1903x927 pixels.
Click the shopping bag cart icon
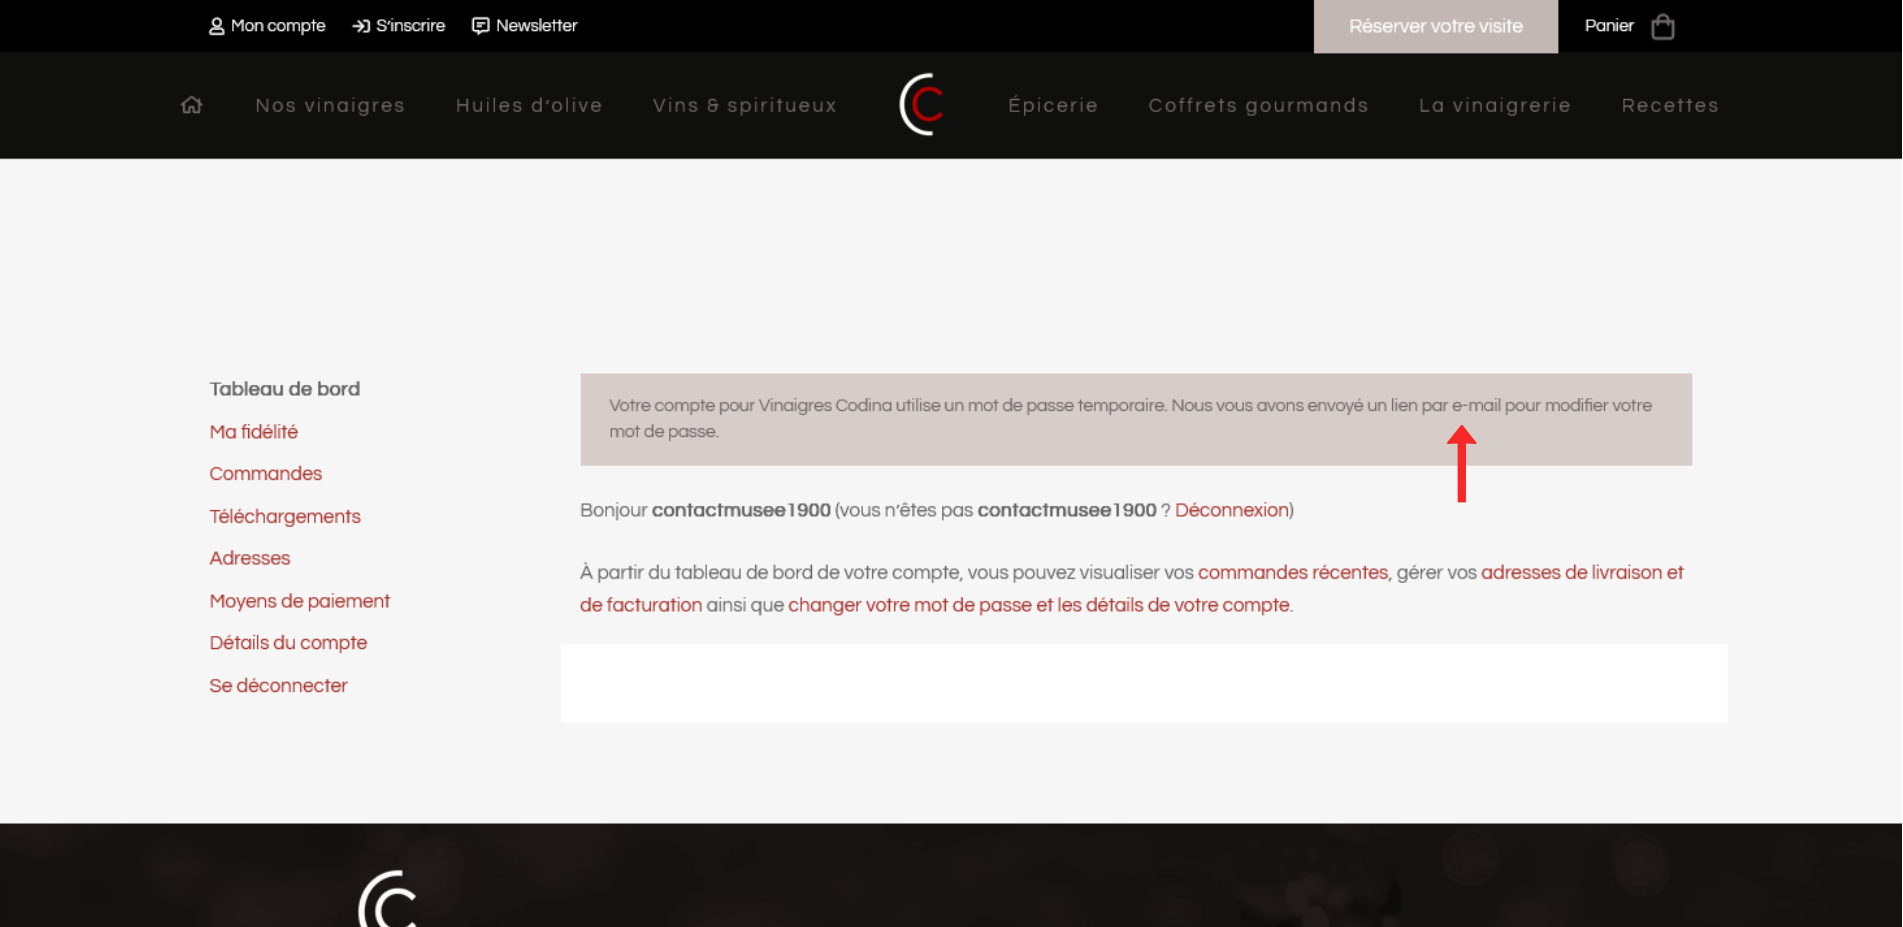(x=1662, y=27)
